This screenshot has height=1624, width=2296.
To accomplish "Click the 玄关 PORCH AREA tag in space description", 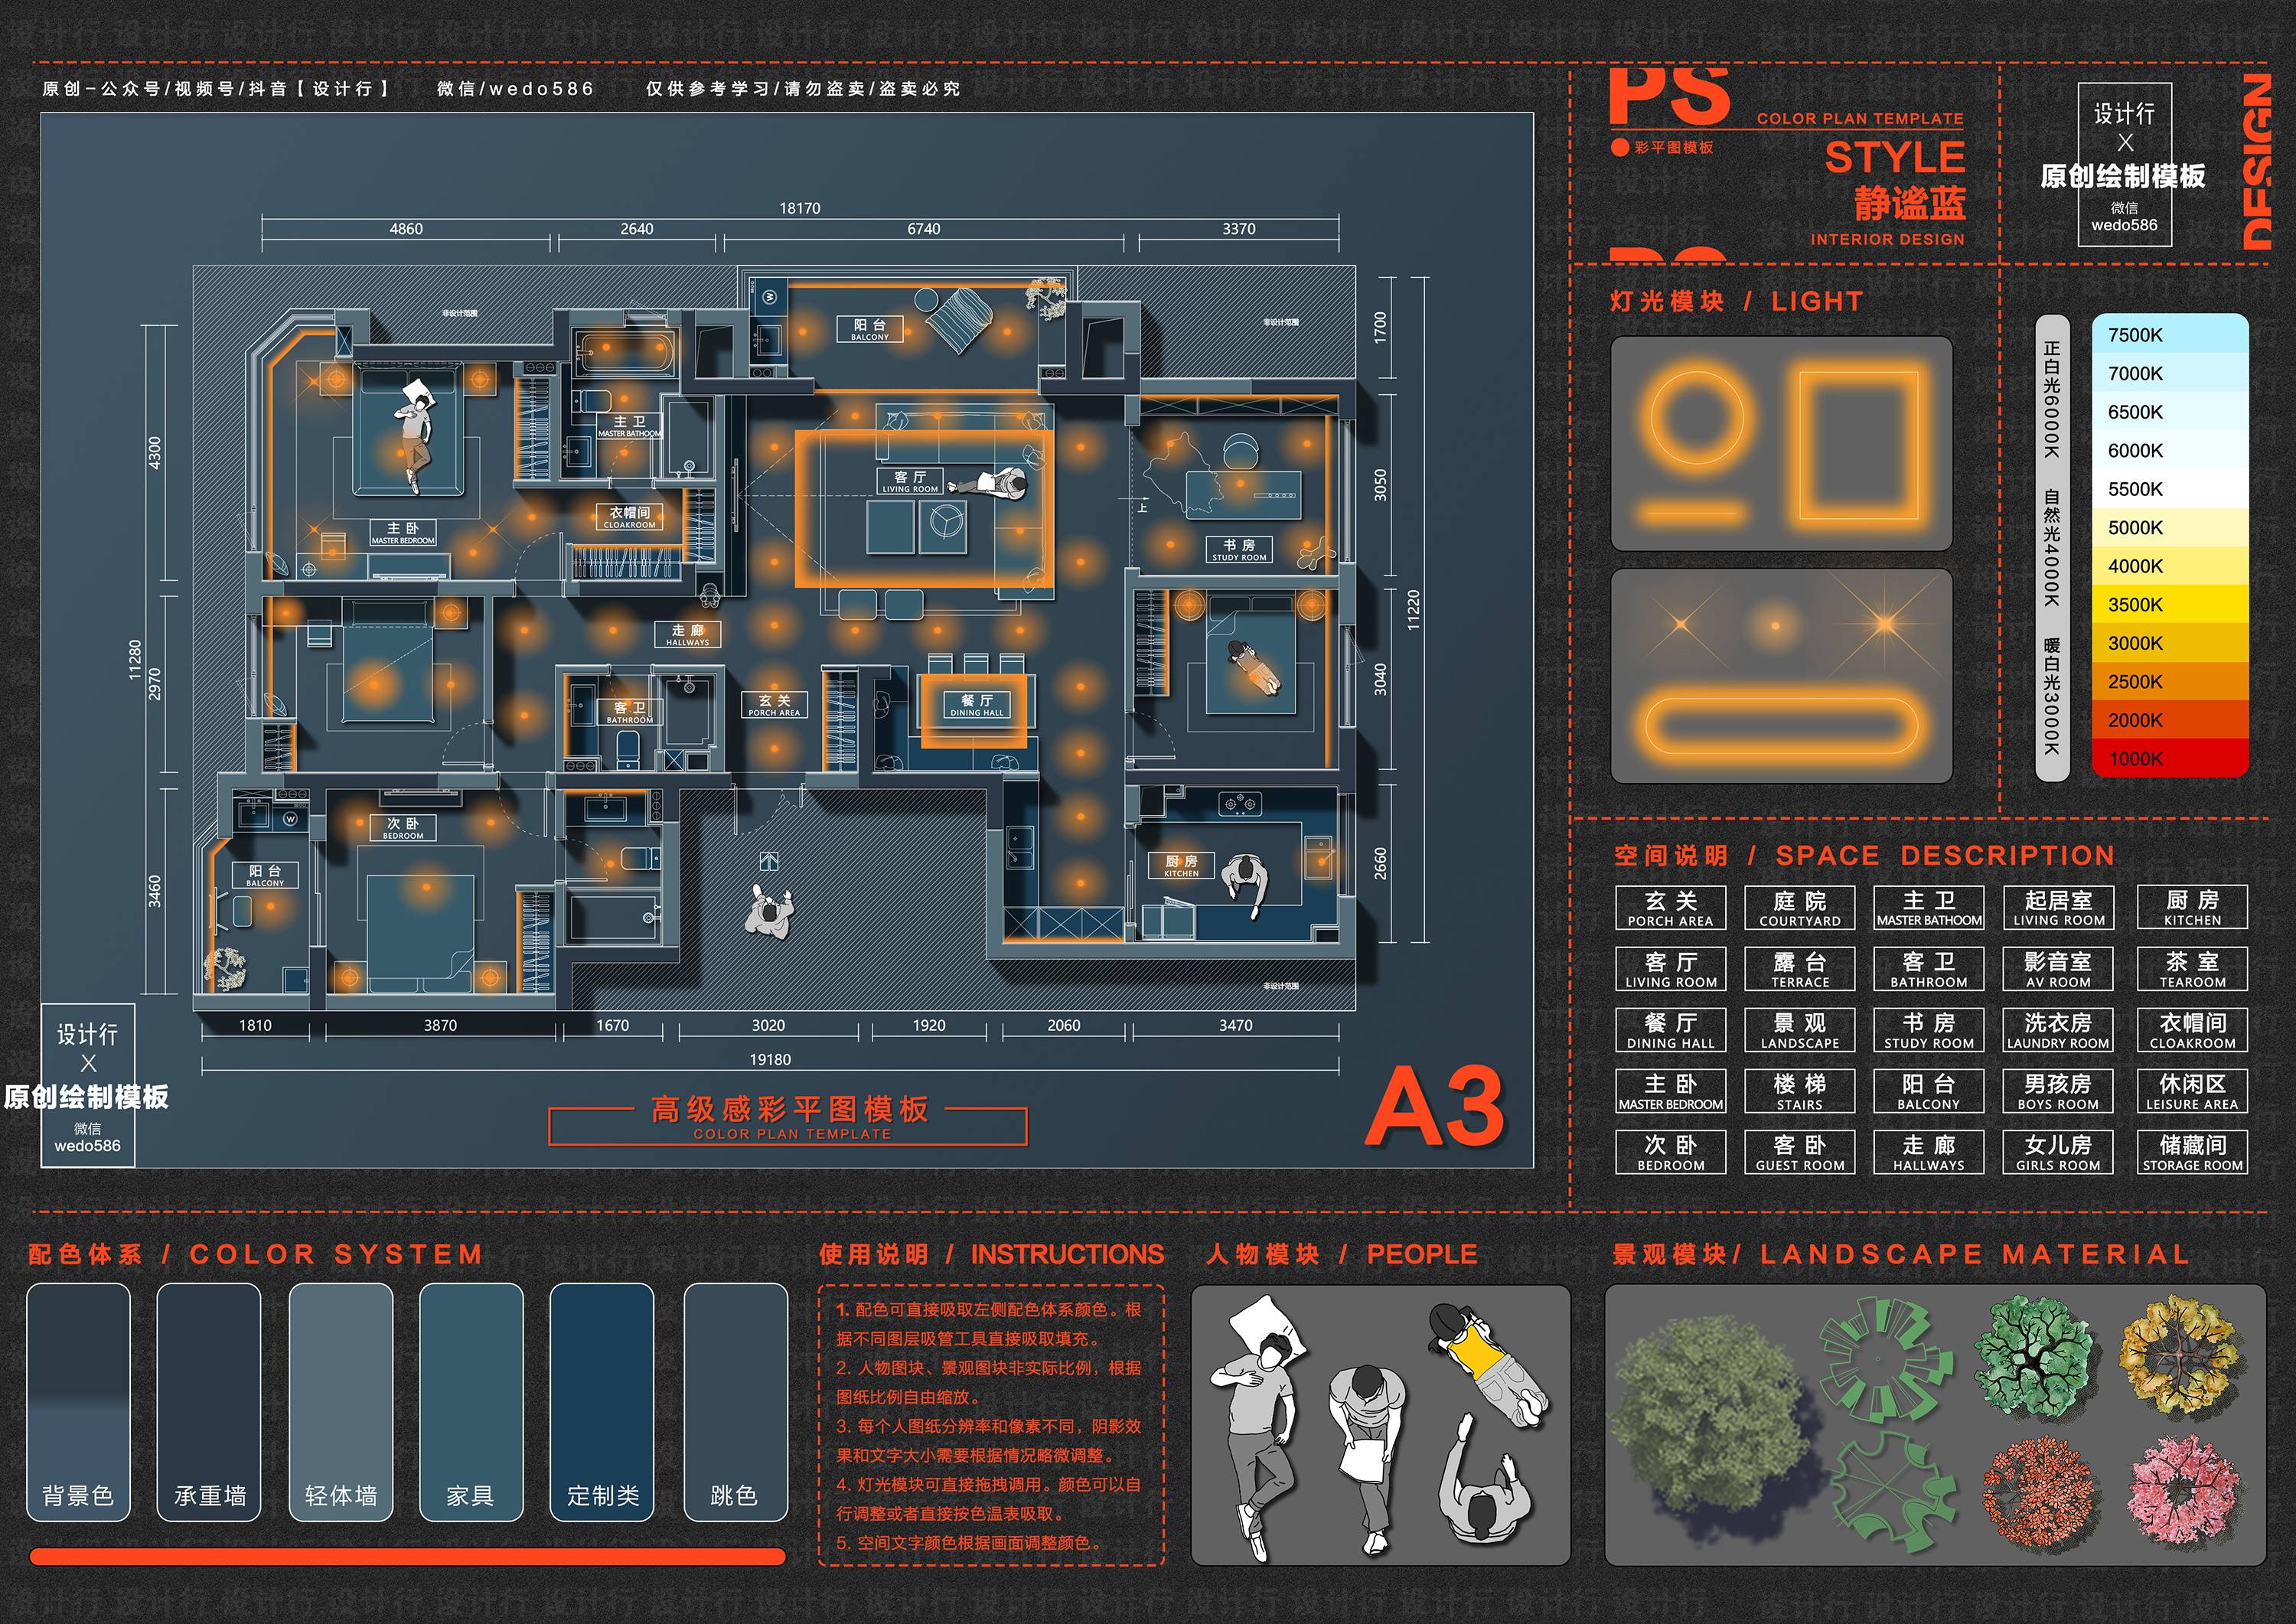I will [1670, 907].
